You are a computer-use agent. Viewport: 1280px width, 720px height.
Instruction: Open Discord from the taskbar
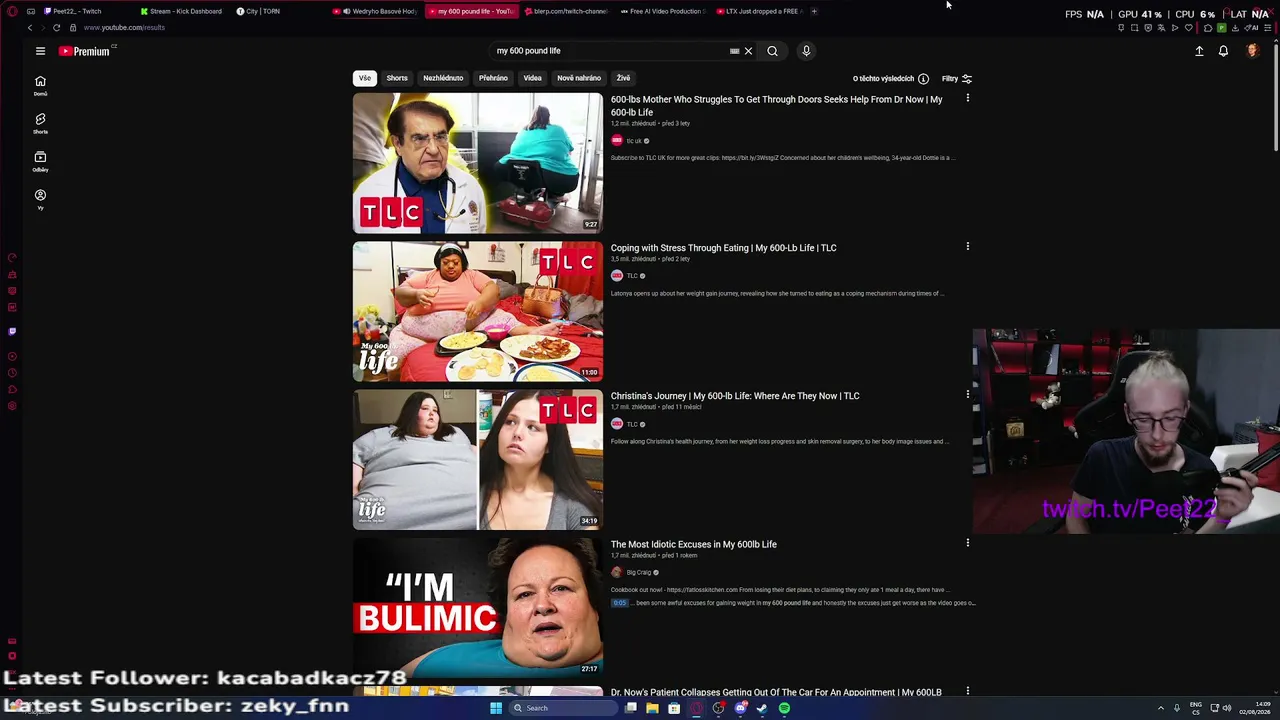(740, 708)
